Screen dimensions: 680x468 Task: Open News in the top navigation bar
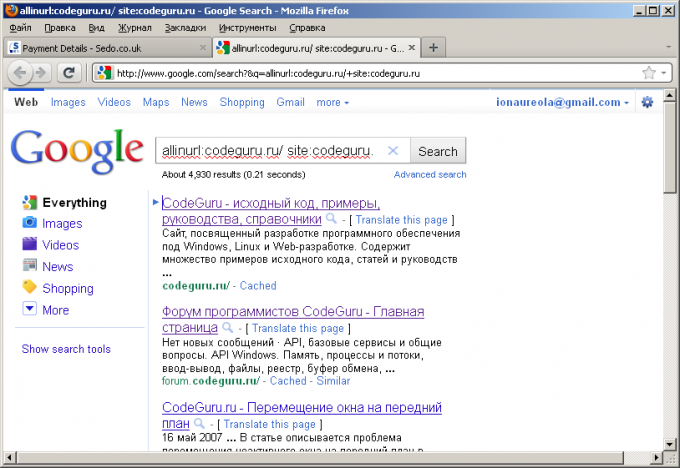pyautogui.click(x=194, y=102)
